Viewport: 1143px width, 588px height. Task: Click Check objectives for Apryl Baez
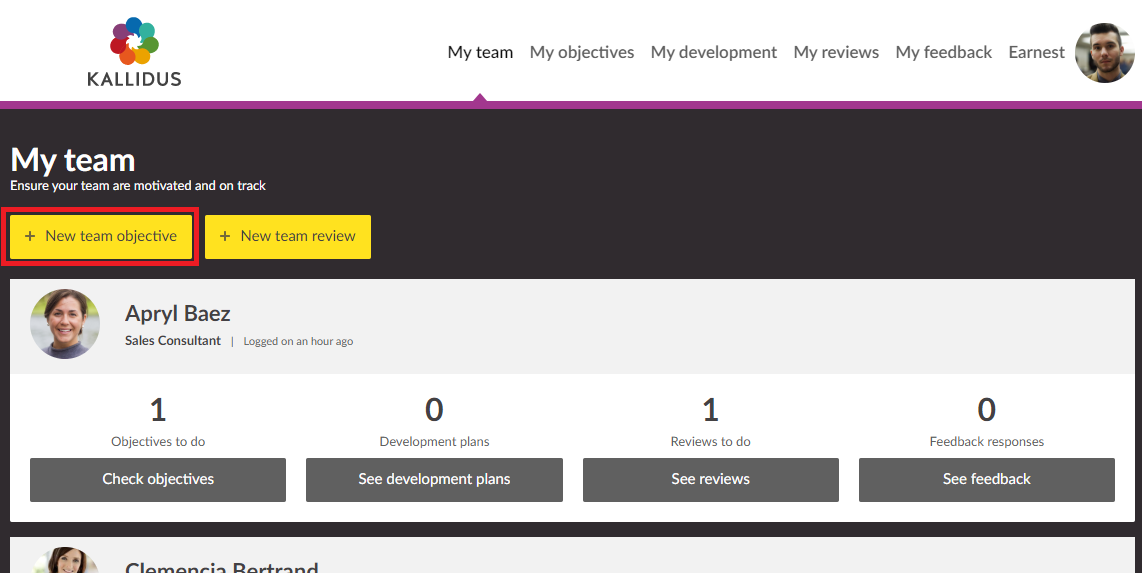tap(158, 479)
